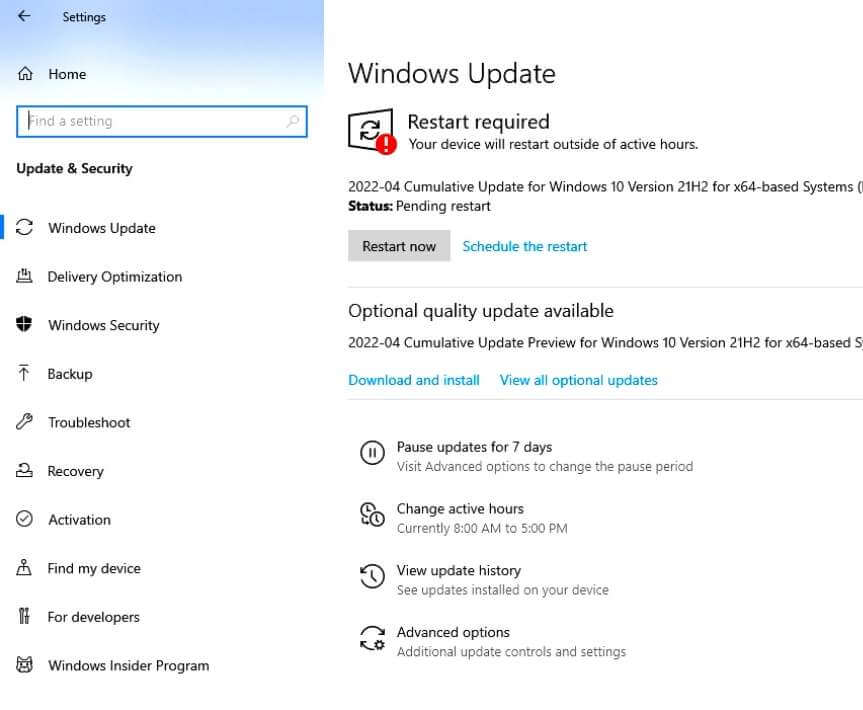Click the Activation icon in the sidebar
This screenshot has height=710, width=863.
pos(25,520)
